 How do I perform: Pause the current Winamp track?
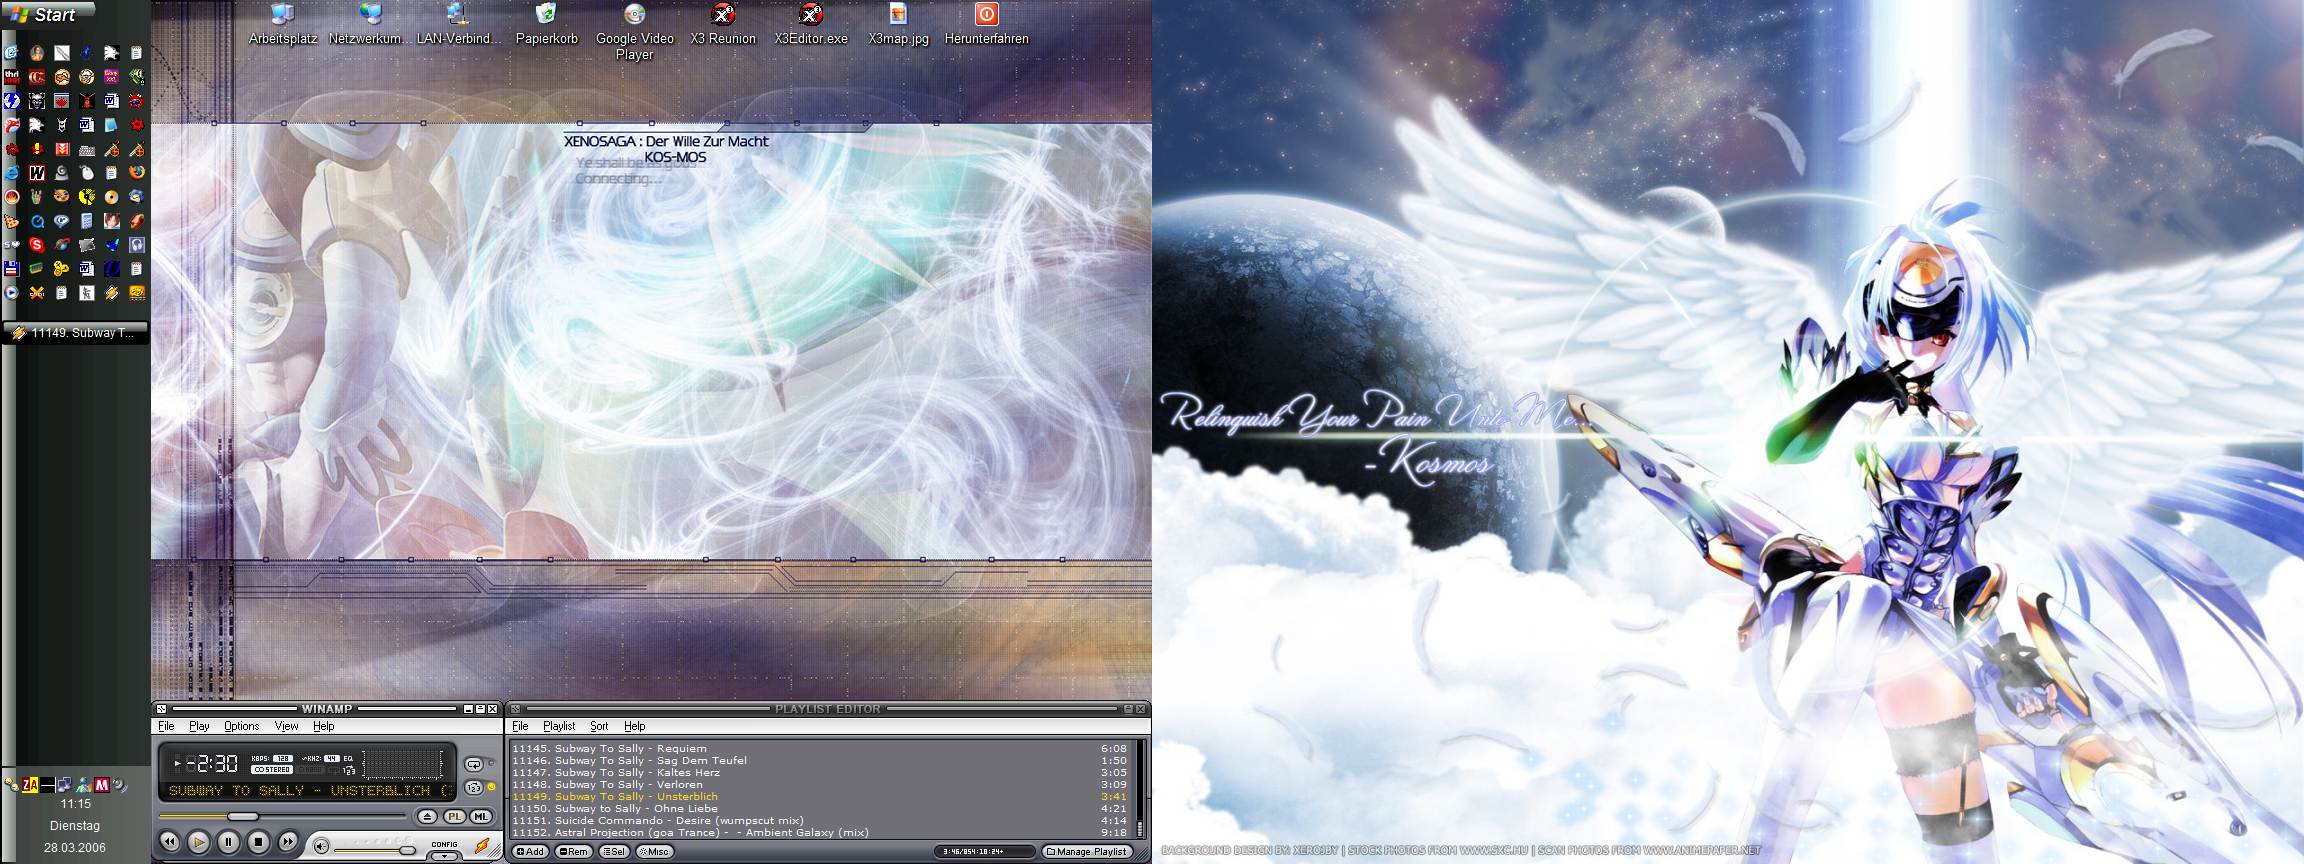pyautogui.click(x=228, y=843)
